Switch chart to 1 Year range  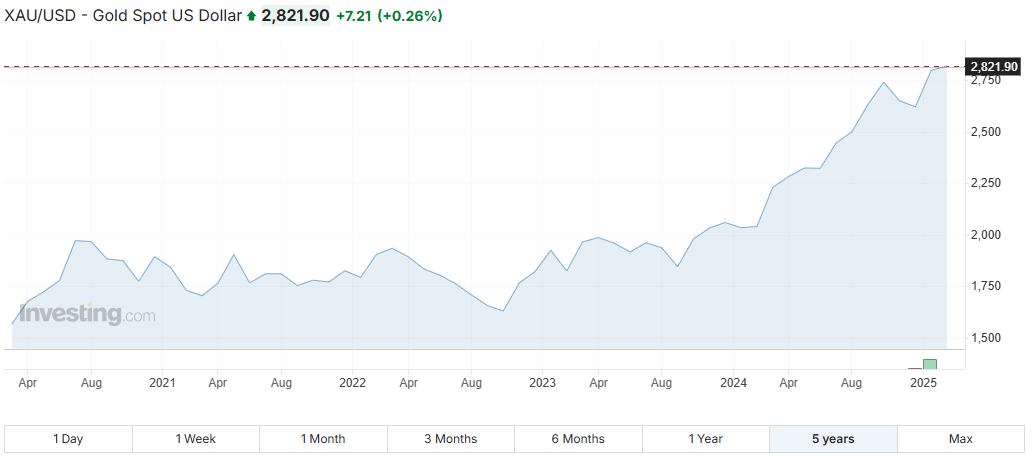[706, 439]
